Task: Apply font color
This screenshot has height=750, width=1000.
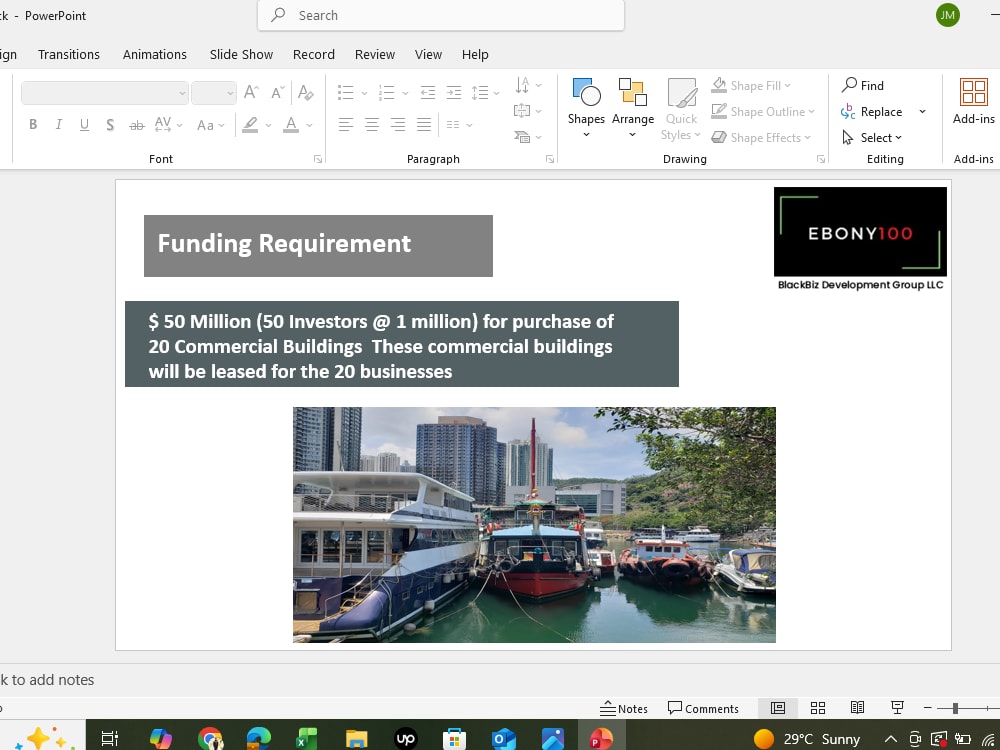Action: tap(291, 124)
